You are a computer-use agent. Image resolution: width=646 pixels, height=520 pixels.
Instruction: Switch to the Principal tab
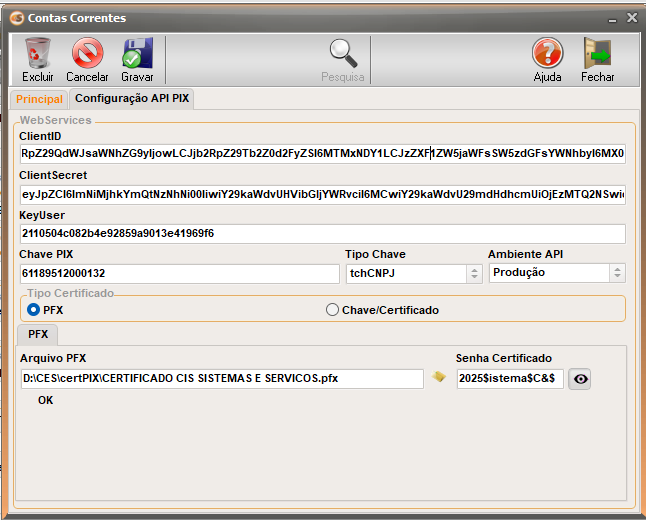(x=39, y=99)
